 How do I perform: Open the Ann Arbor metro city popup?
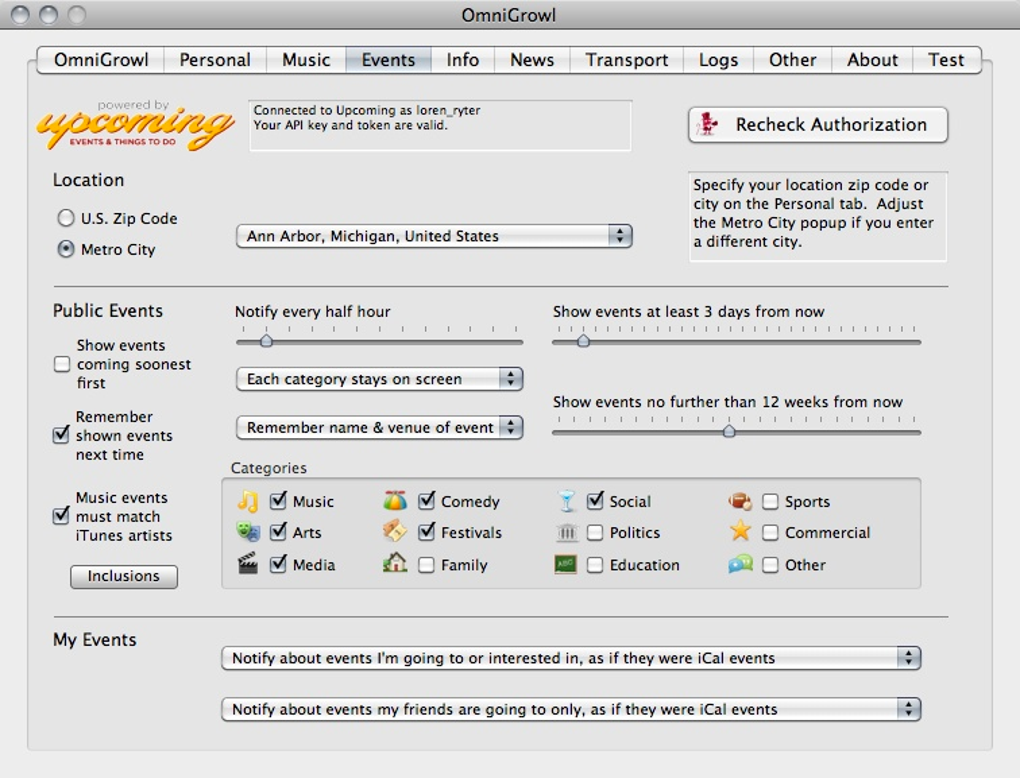point(434,235)
